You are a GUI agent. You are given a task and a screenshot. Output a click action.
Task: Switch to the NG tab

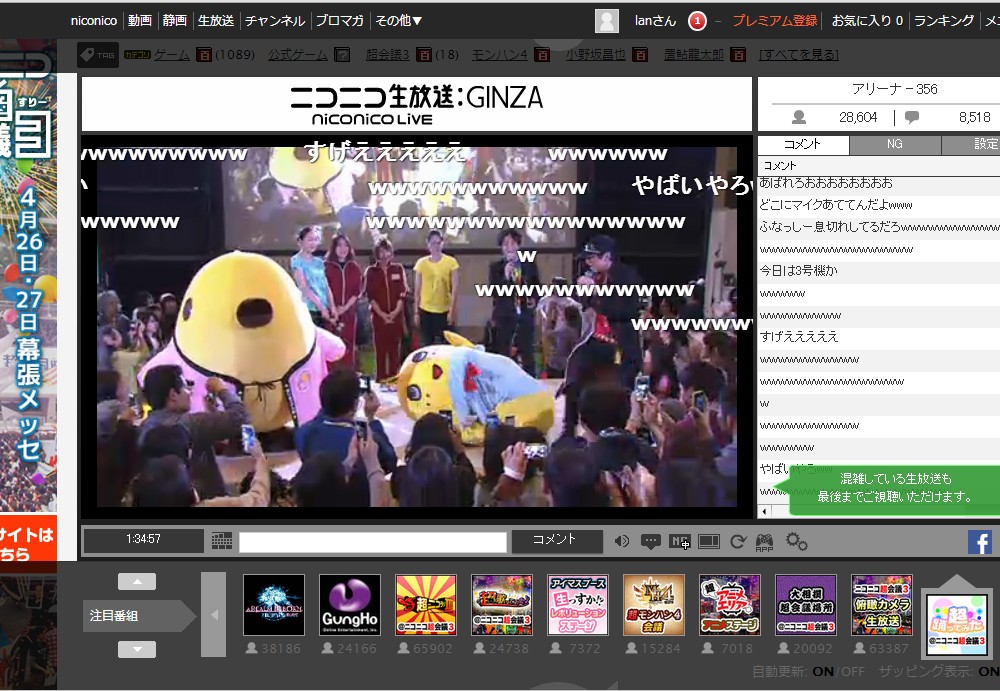[895, 144]
